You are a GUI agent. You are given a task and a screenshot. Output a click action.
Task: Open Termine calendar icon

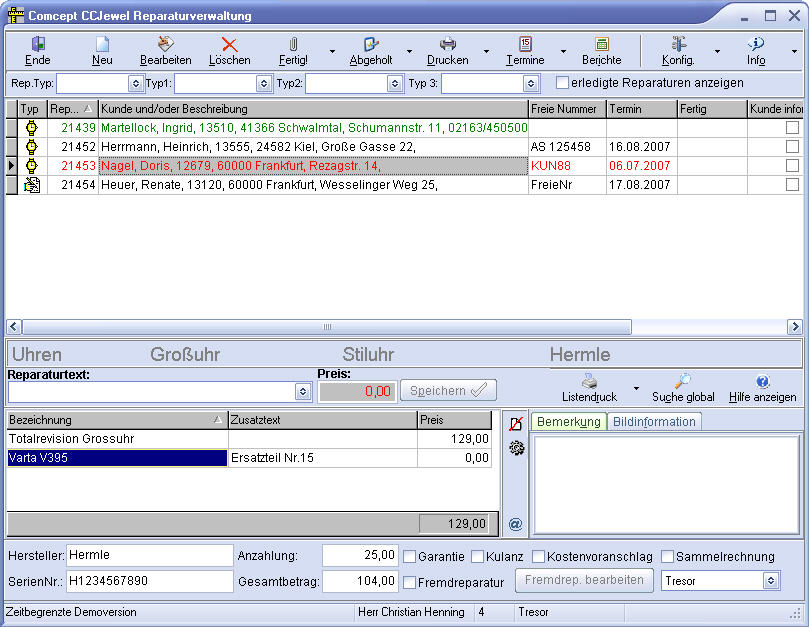point(525,45)
